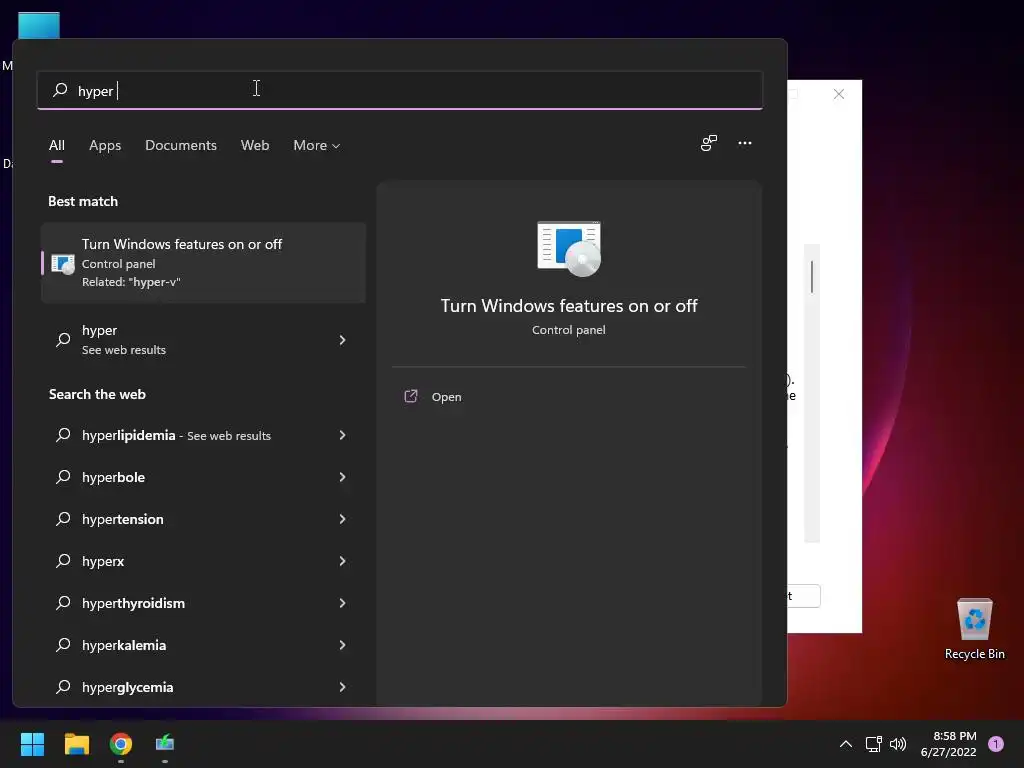Click the search icon beside hypertension
1024x768 pixels.
click(x=63, y=519)
